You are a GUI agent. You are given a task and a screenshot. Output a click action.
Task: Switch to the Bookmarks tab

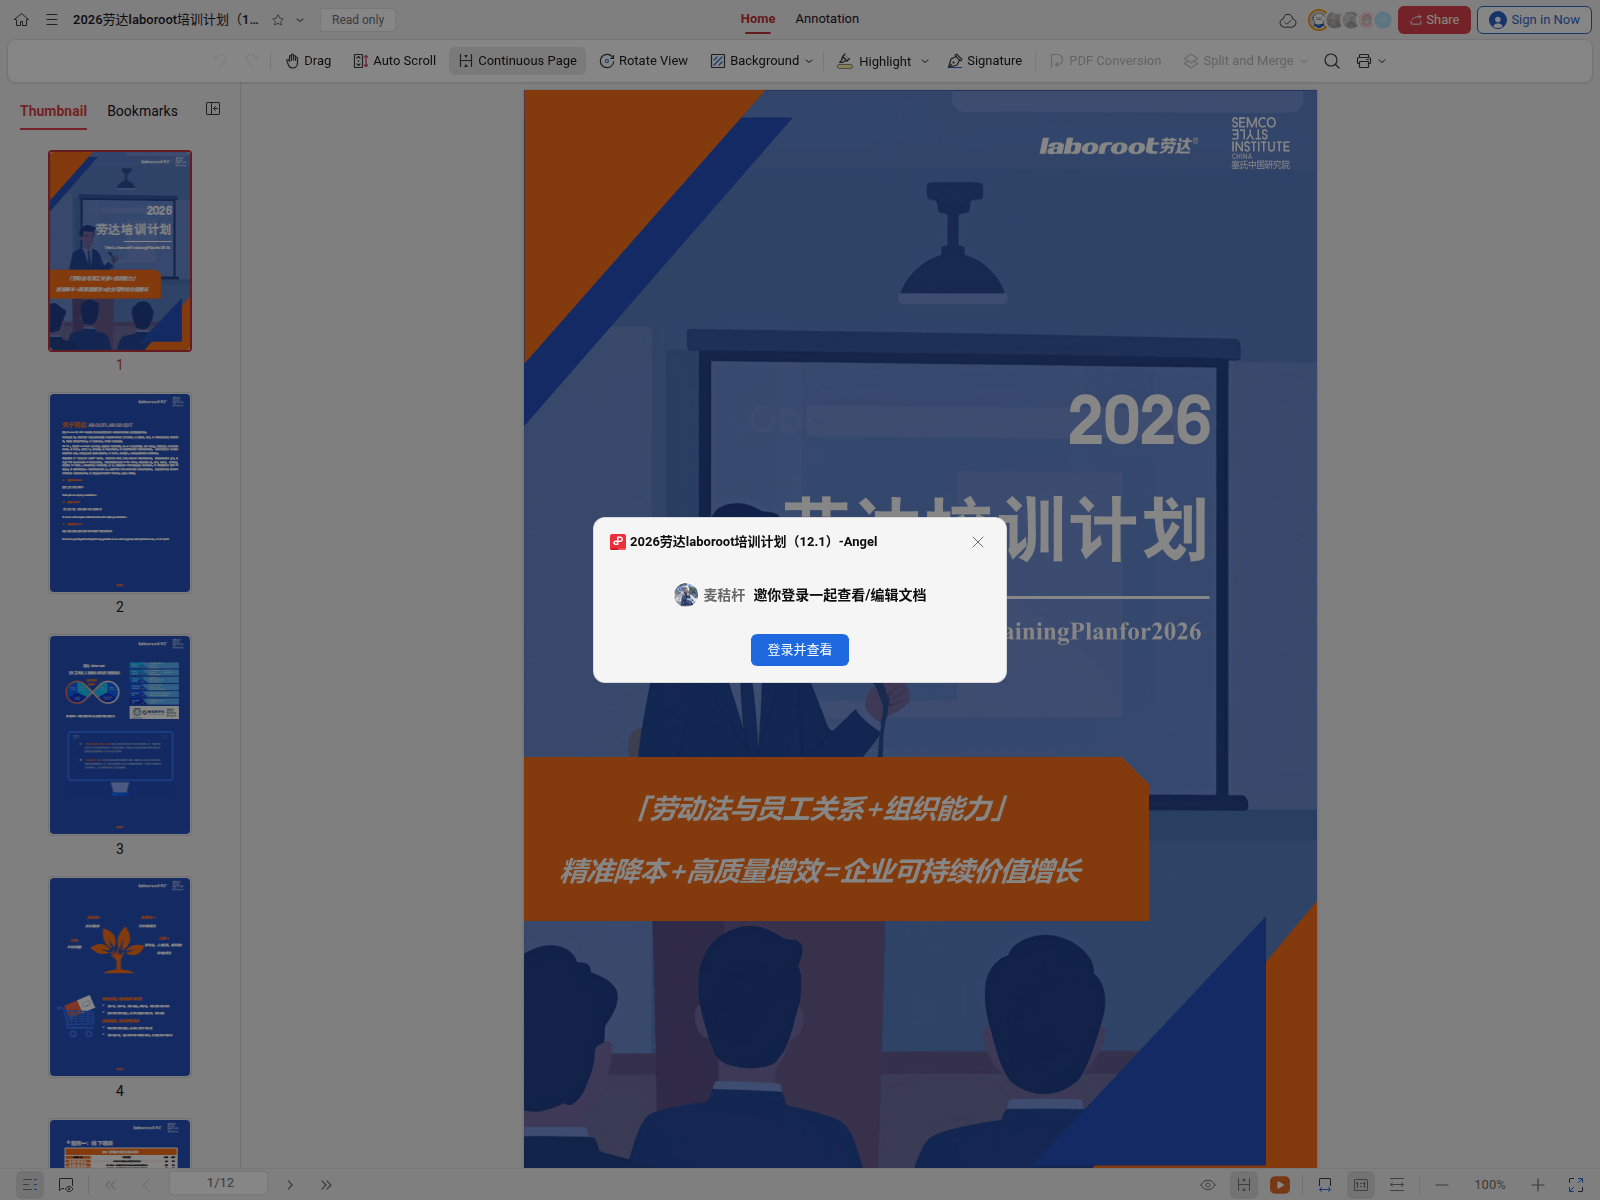tap(142, 111)
